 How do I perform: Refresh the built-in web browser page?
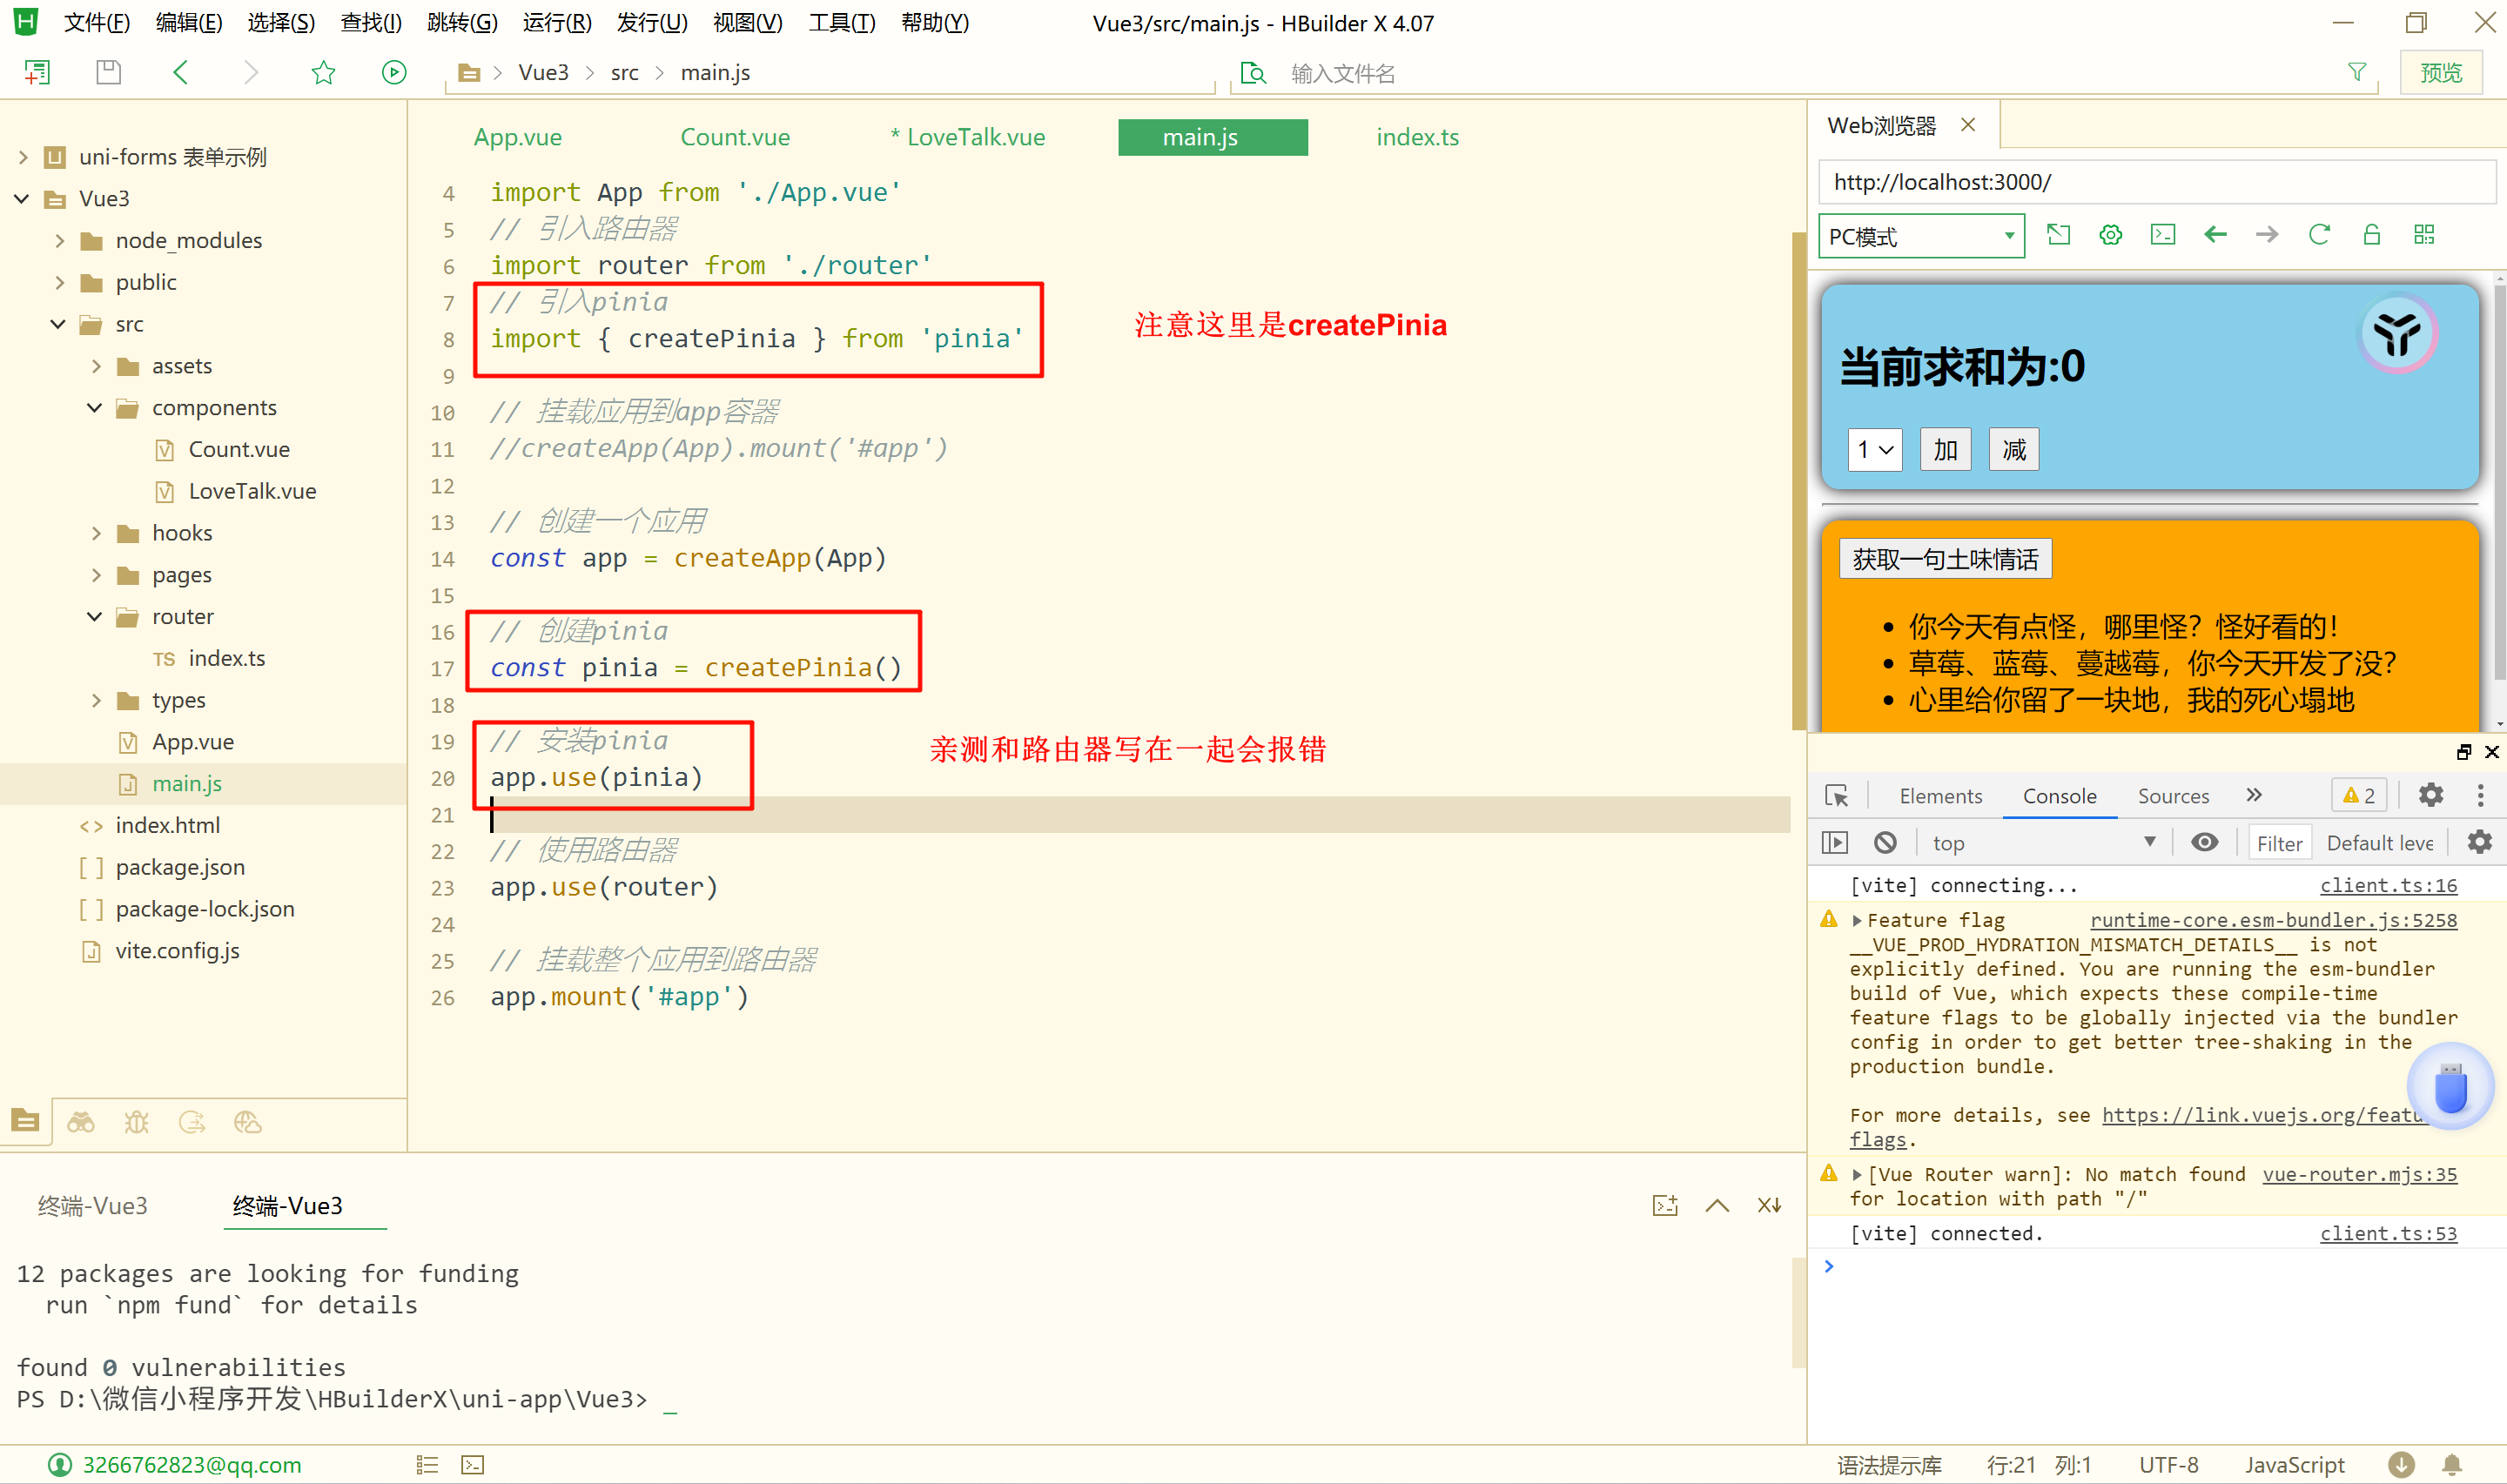pos(2319,235)
